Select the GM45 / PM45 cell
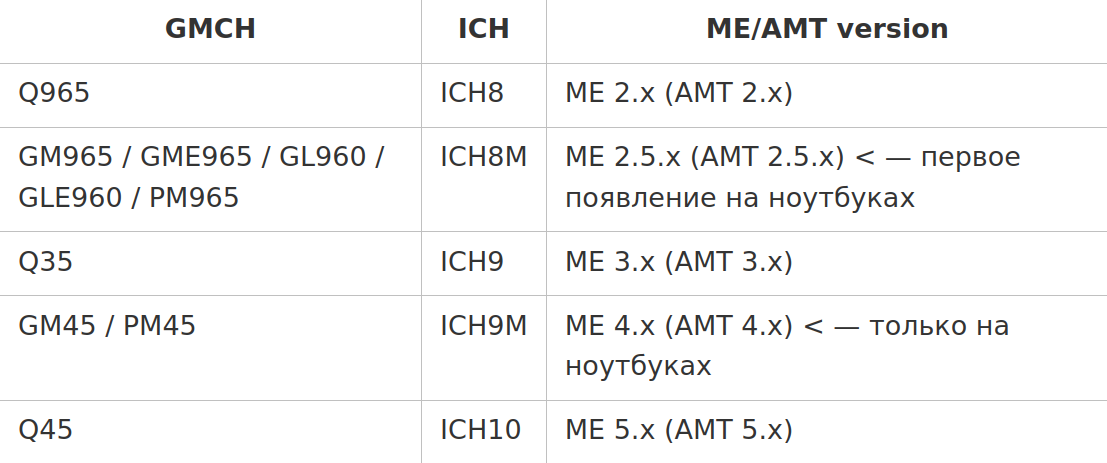The image size is (1107, 463). 210,347
